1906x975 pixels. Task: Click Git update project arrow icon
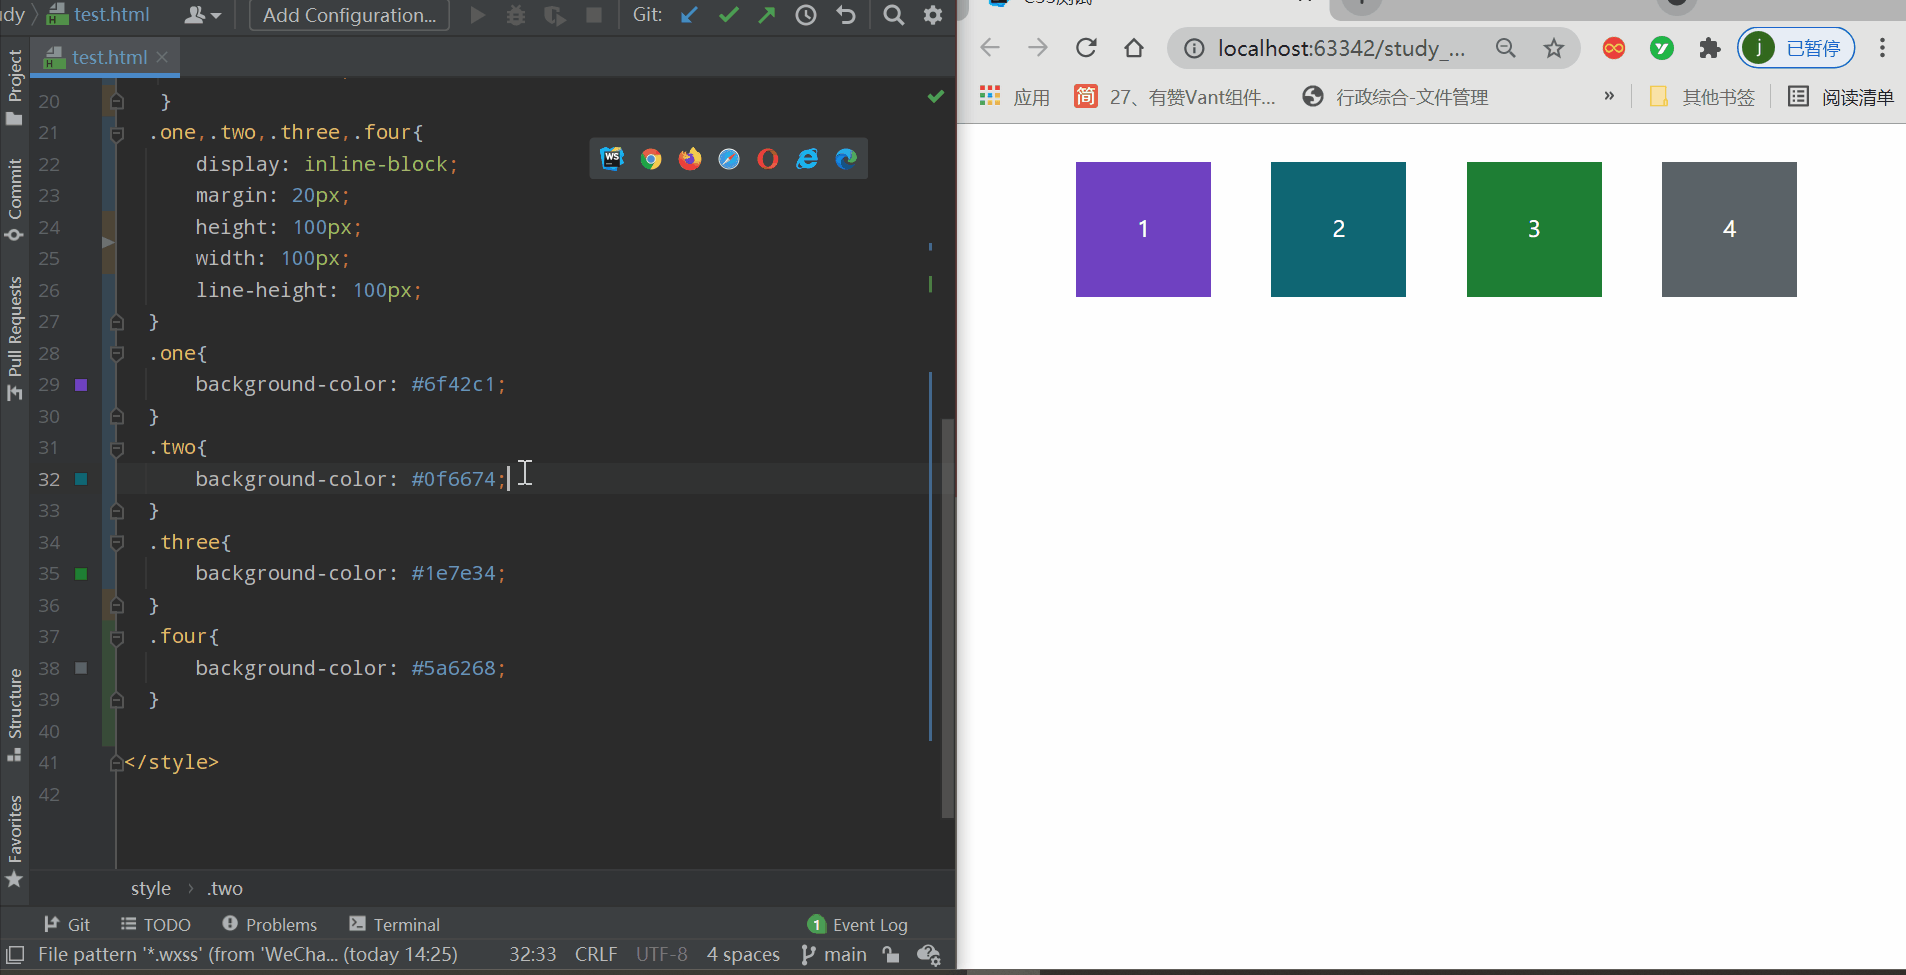click(689, 15)
